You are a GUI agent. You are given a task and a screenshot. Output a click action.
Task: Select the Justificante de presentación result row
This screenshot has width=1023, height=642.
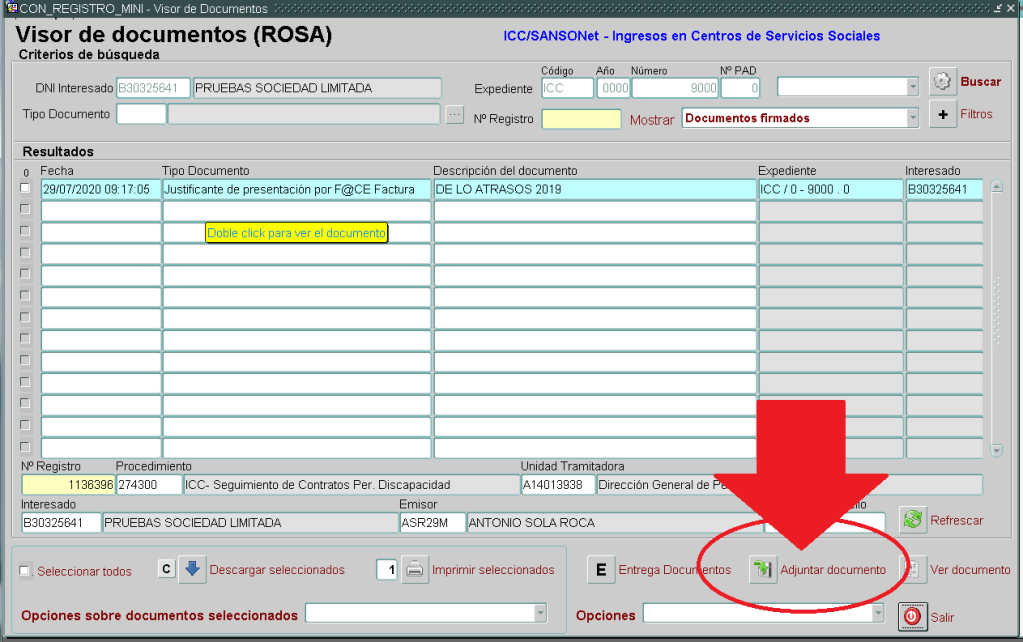(x=296, y=189)
